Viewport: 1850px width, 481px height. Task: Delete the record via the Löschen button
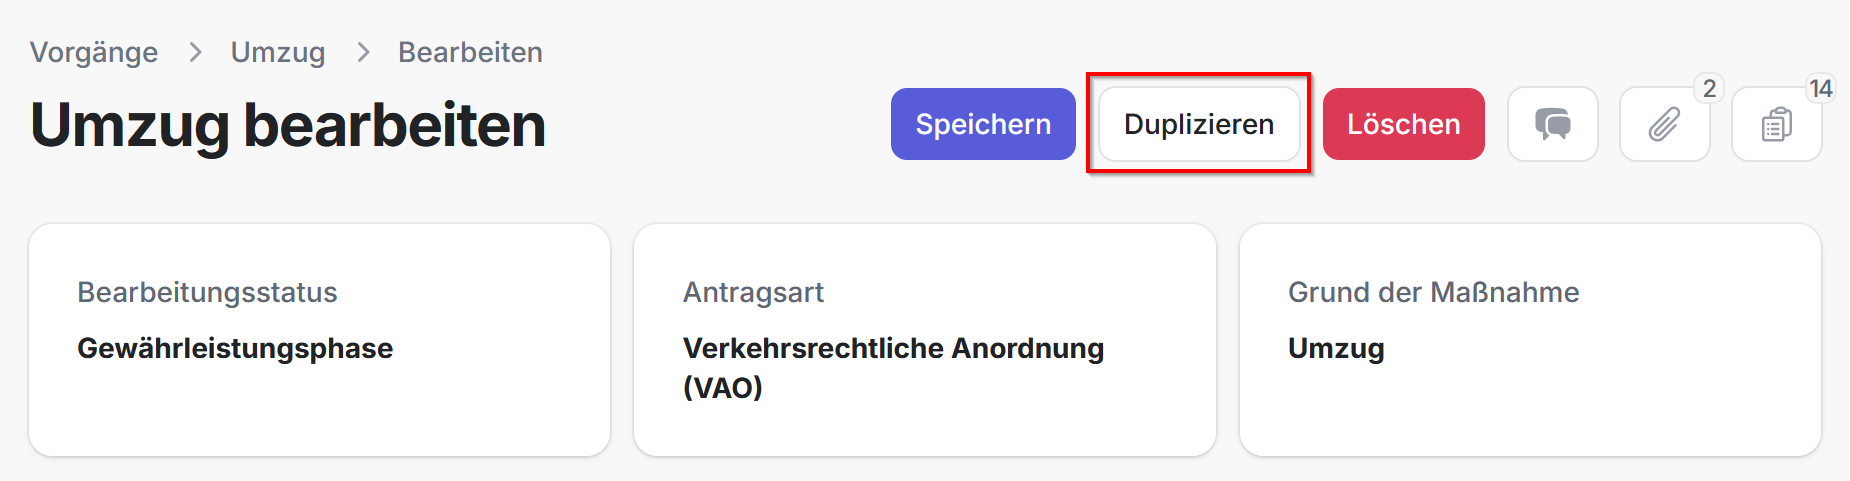(1403, 124)
